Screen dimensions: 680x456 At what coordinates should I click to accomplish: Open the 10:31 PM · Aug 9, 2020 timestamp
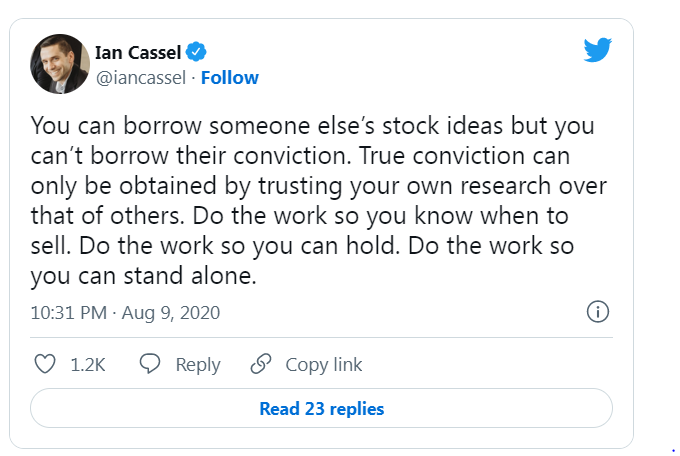[x=125, y=313]
